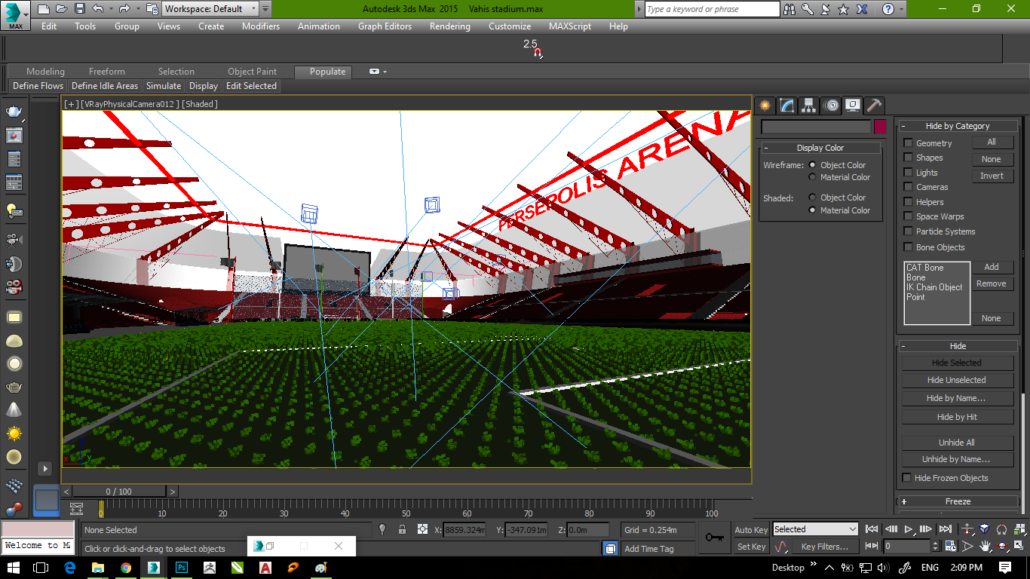Click the Redo arrow icon
This screenshot has width=1030, height=579.
124,9
